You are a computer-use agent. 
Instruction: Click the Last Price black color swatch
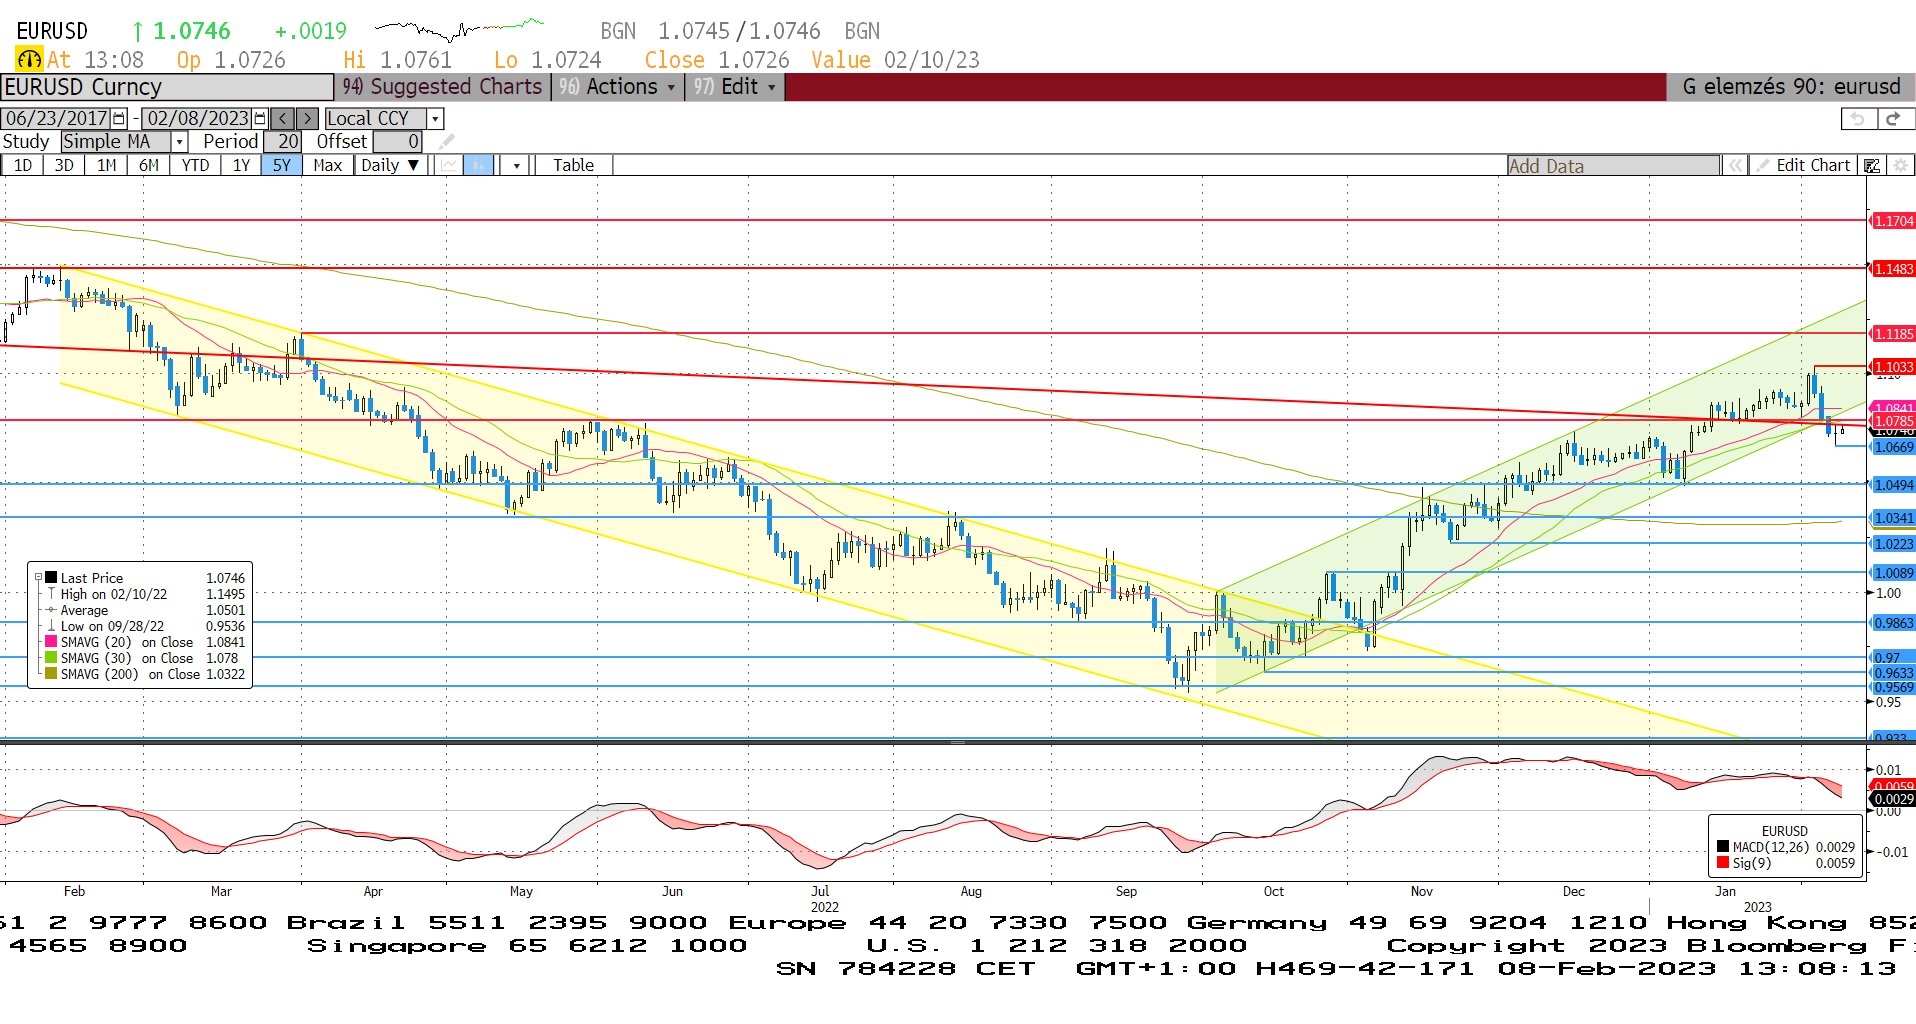pyautogui.click(x=50, y=577)
